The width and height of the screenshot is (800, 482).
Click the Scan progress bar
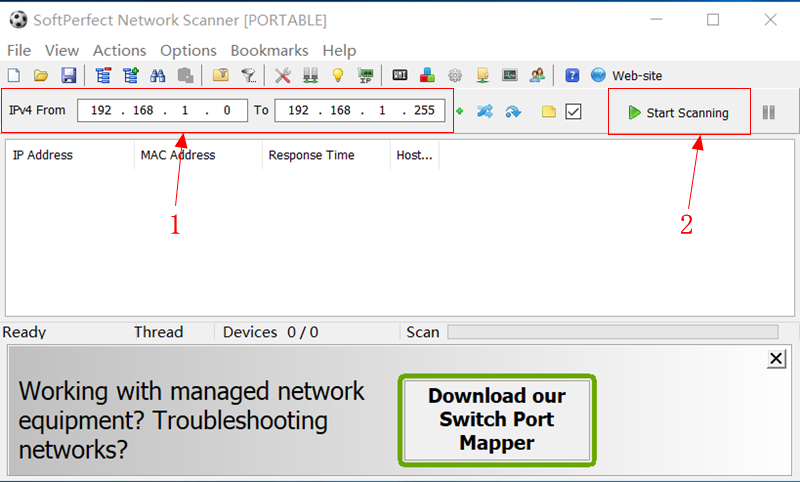coord(613,332)
